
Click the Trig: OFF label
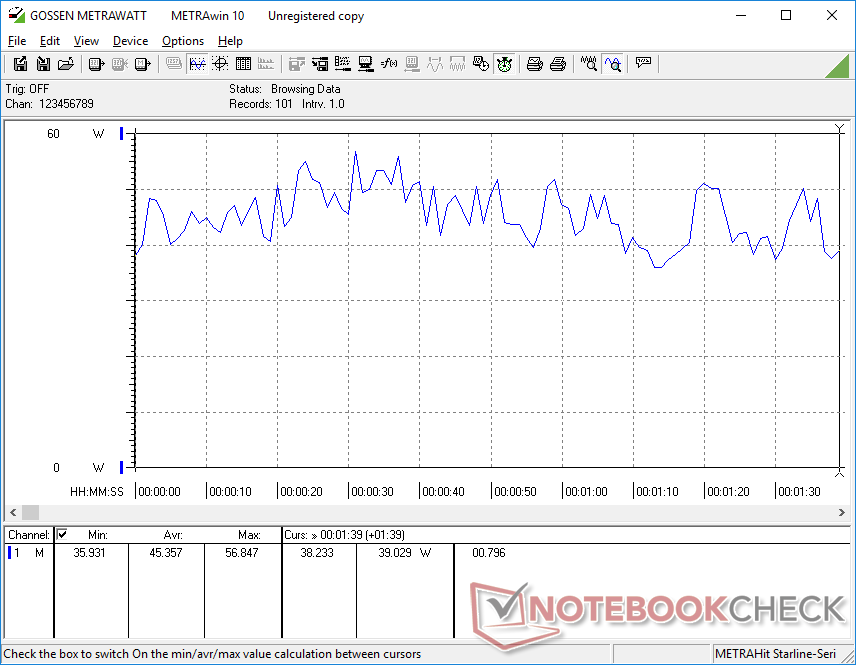[x=27, y=88]
